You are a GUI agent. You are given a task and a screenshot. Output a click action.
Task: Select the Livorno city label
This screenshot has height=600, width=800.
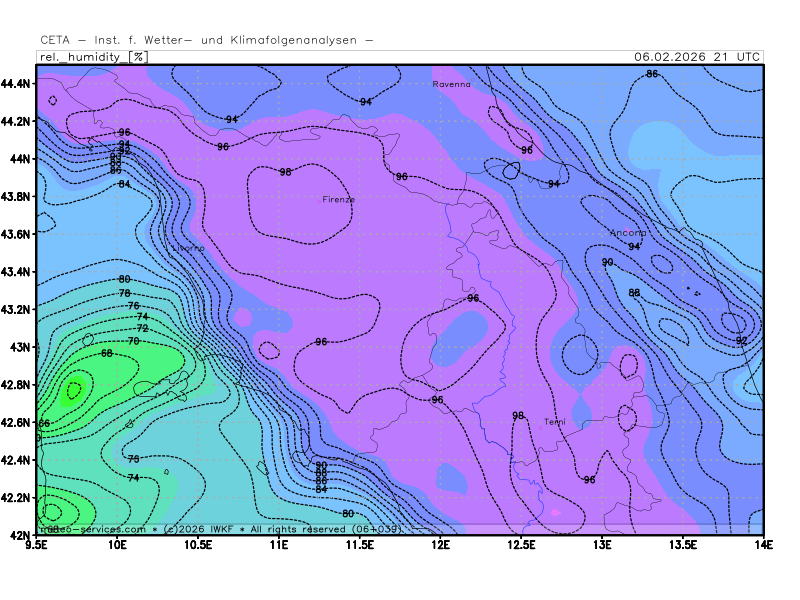tap(188, 248)
